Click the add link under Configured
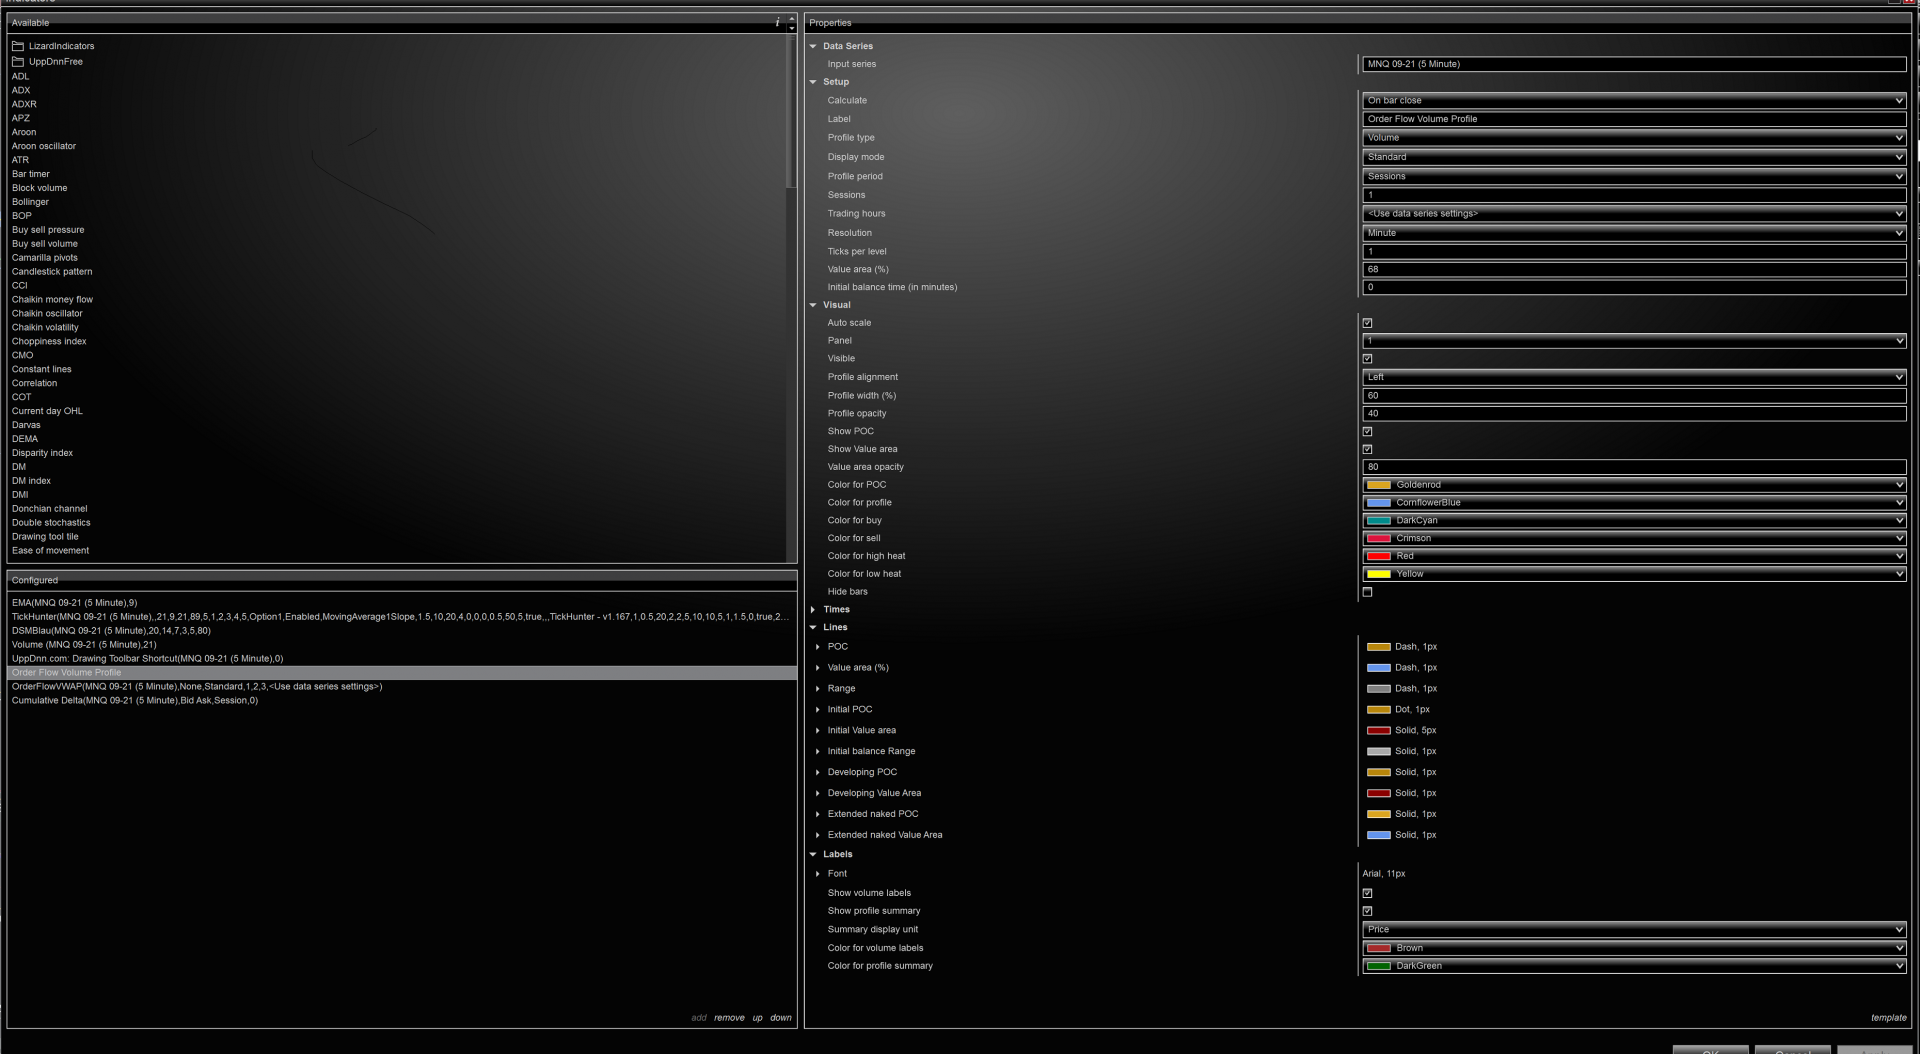1920x1054 pixels. coord(699,1018)
